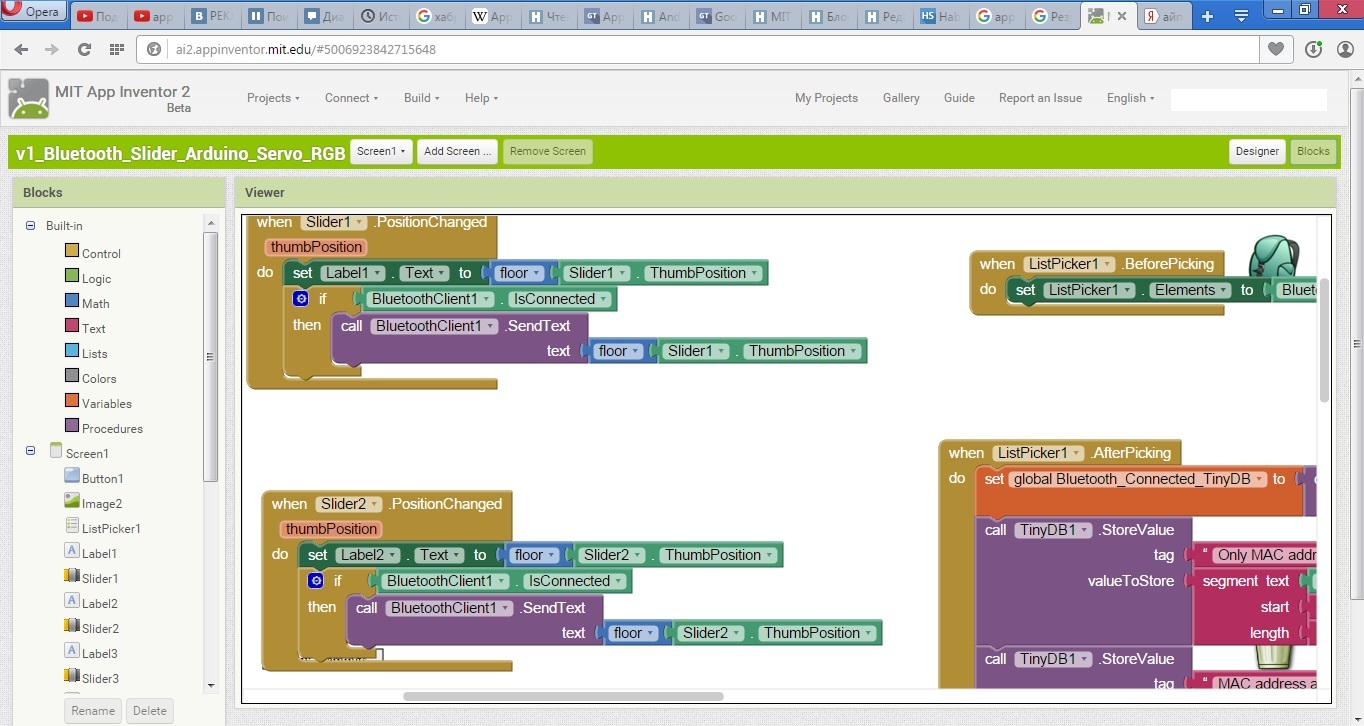Open a new browser tab
This screenshot has height=726, width=1364.
(1208, 16)
